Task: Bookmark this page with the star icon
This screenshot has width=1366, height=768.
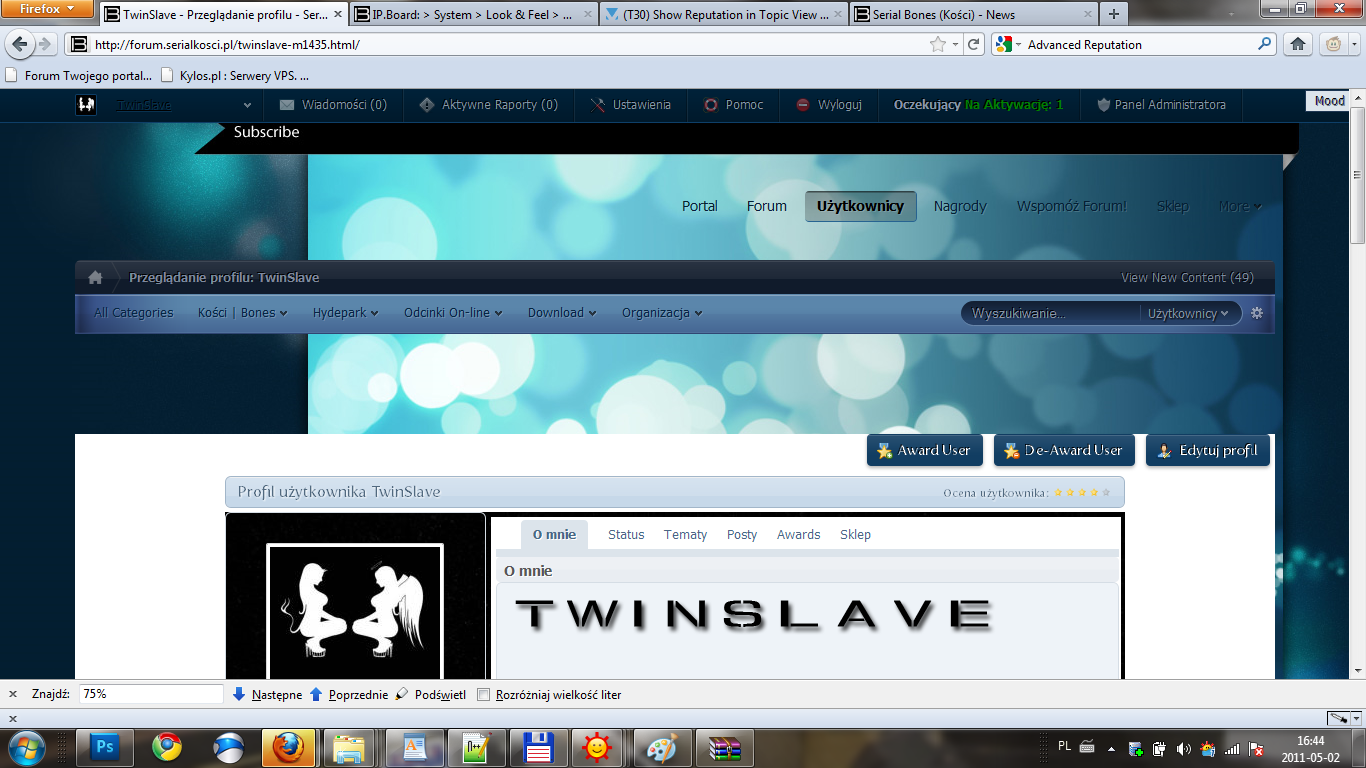Action: (937, 44)
